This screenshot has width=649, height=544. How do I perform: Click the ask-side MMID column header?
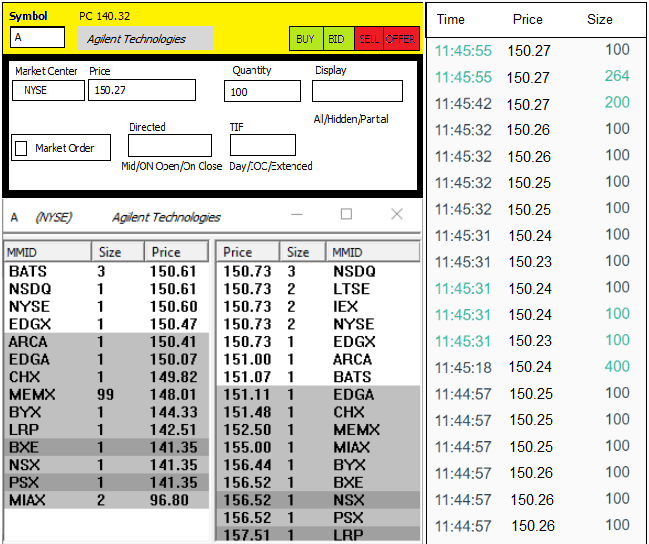tap(373, 252)
